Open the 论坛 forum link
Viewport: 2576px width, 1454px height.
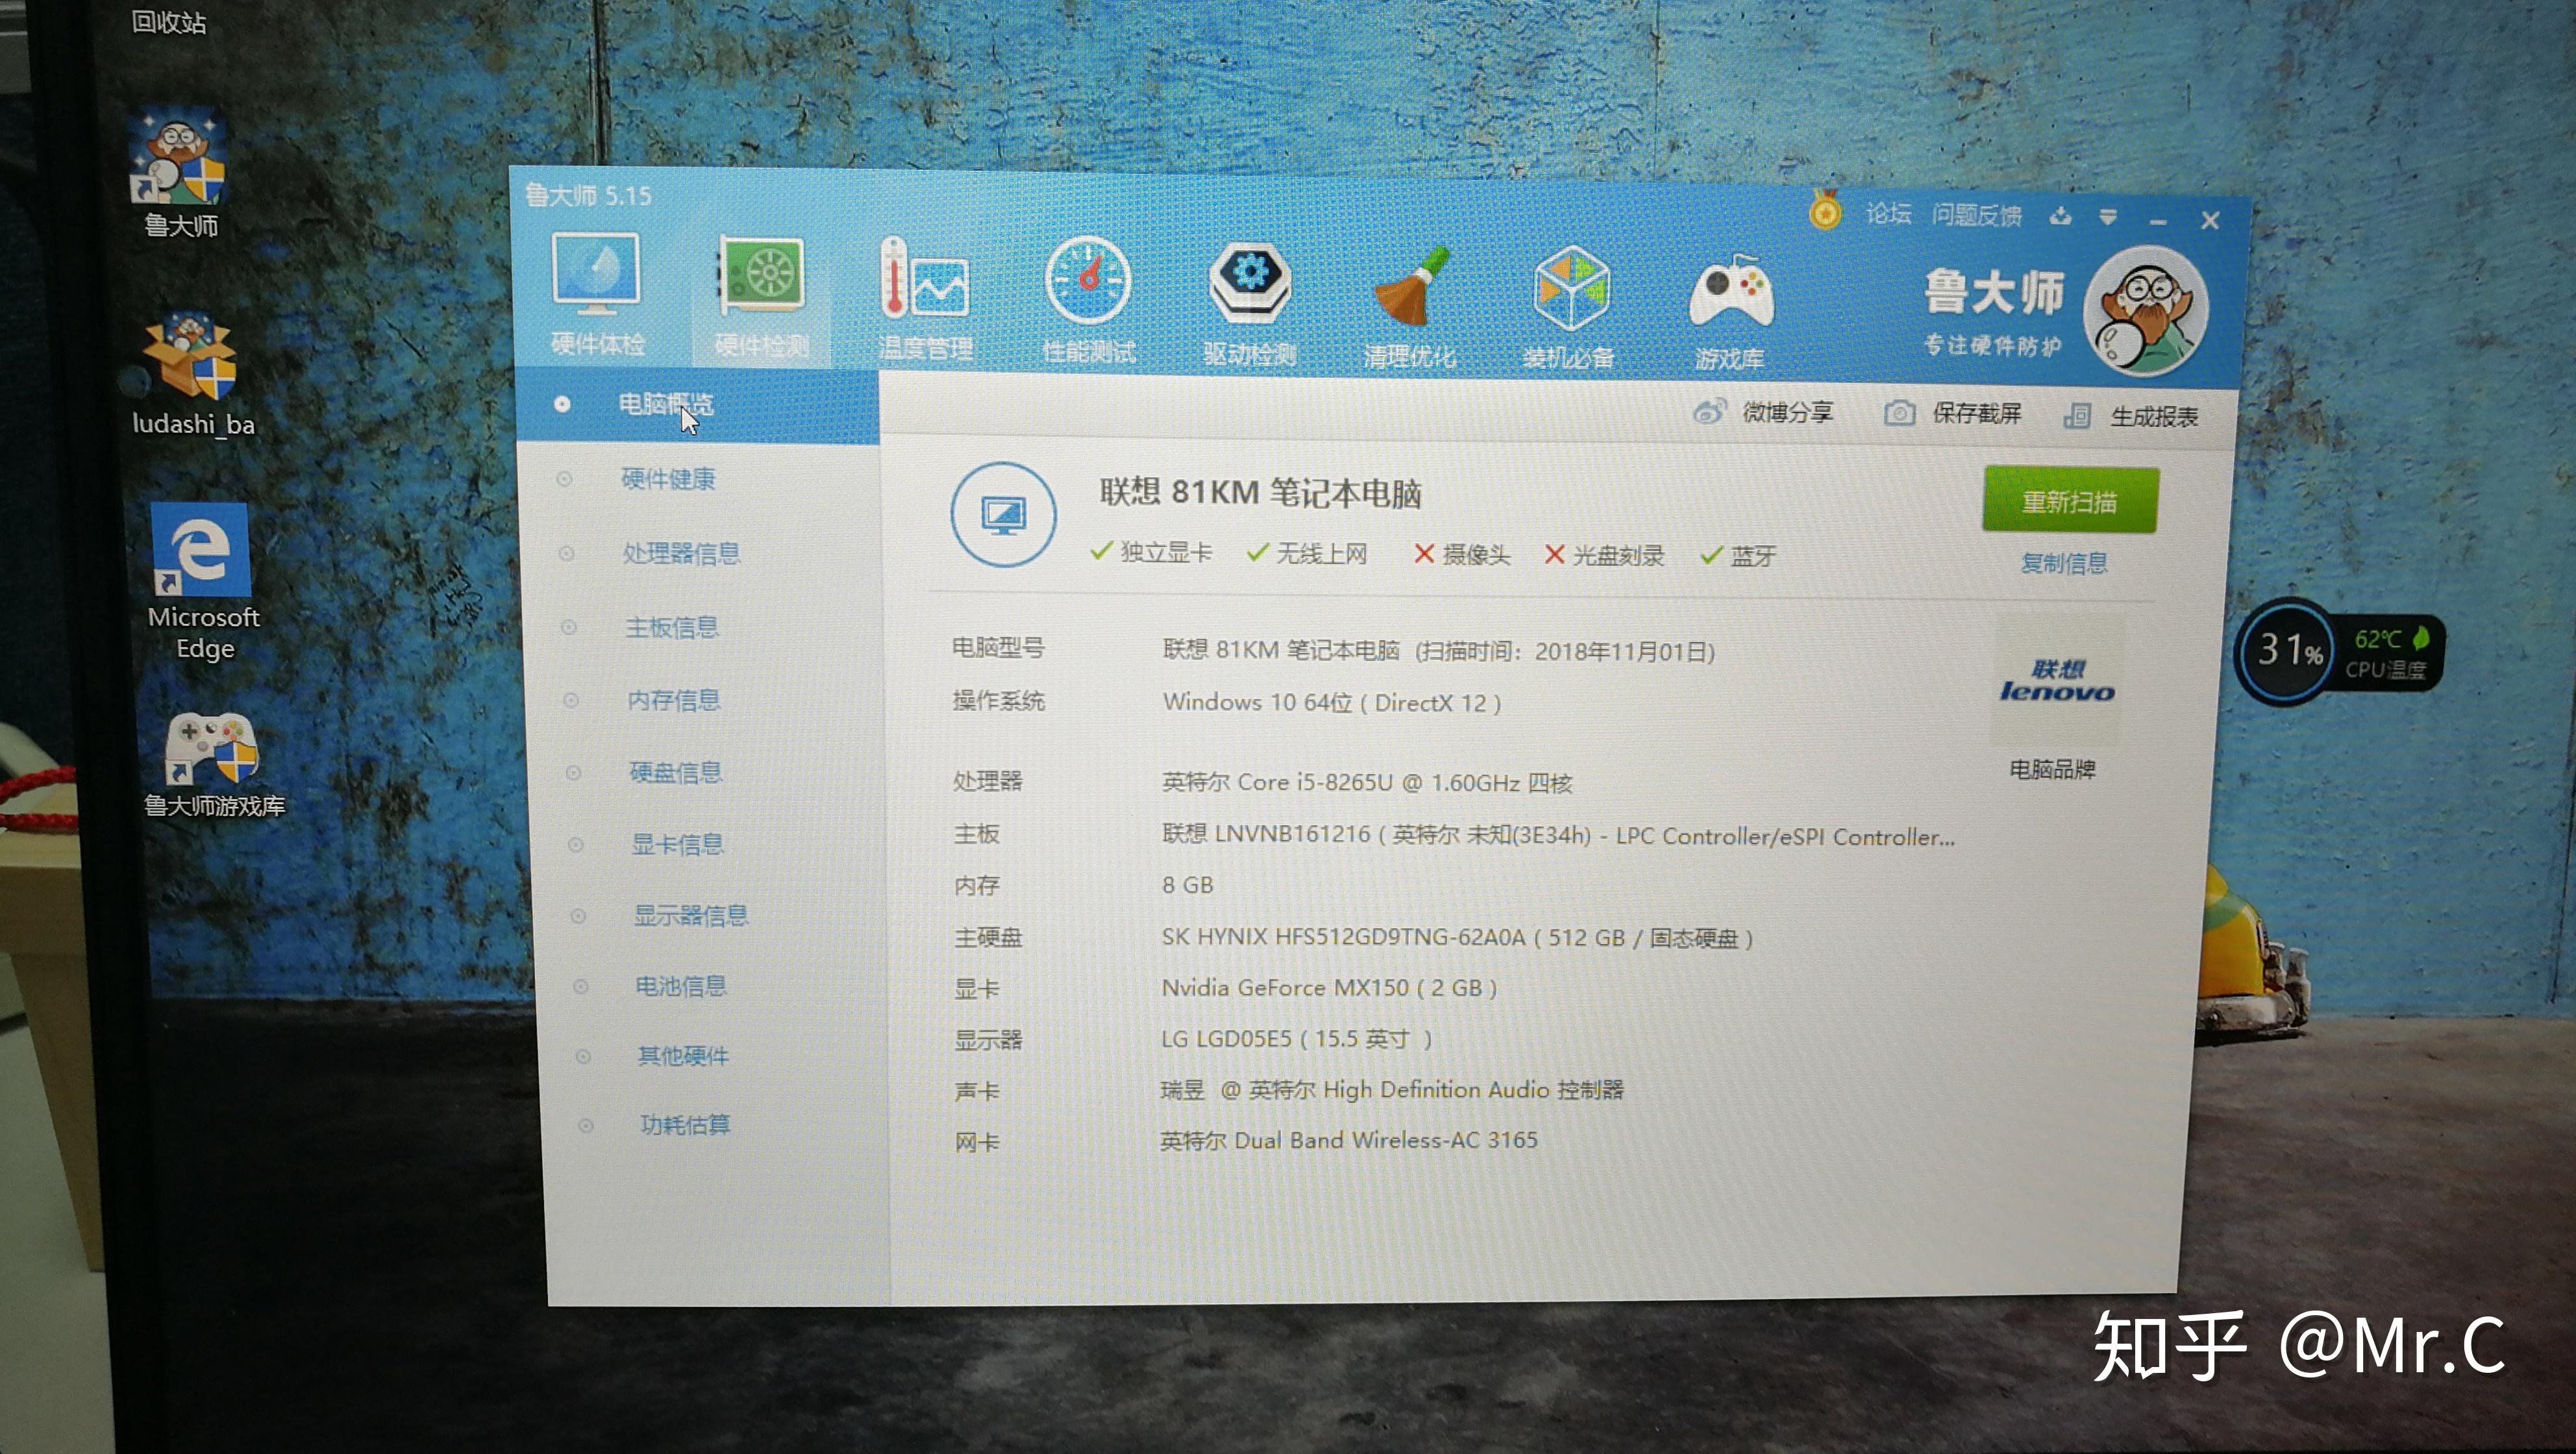(1888, 213)
